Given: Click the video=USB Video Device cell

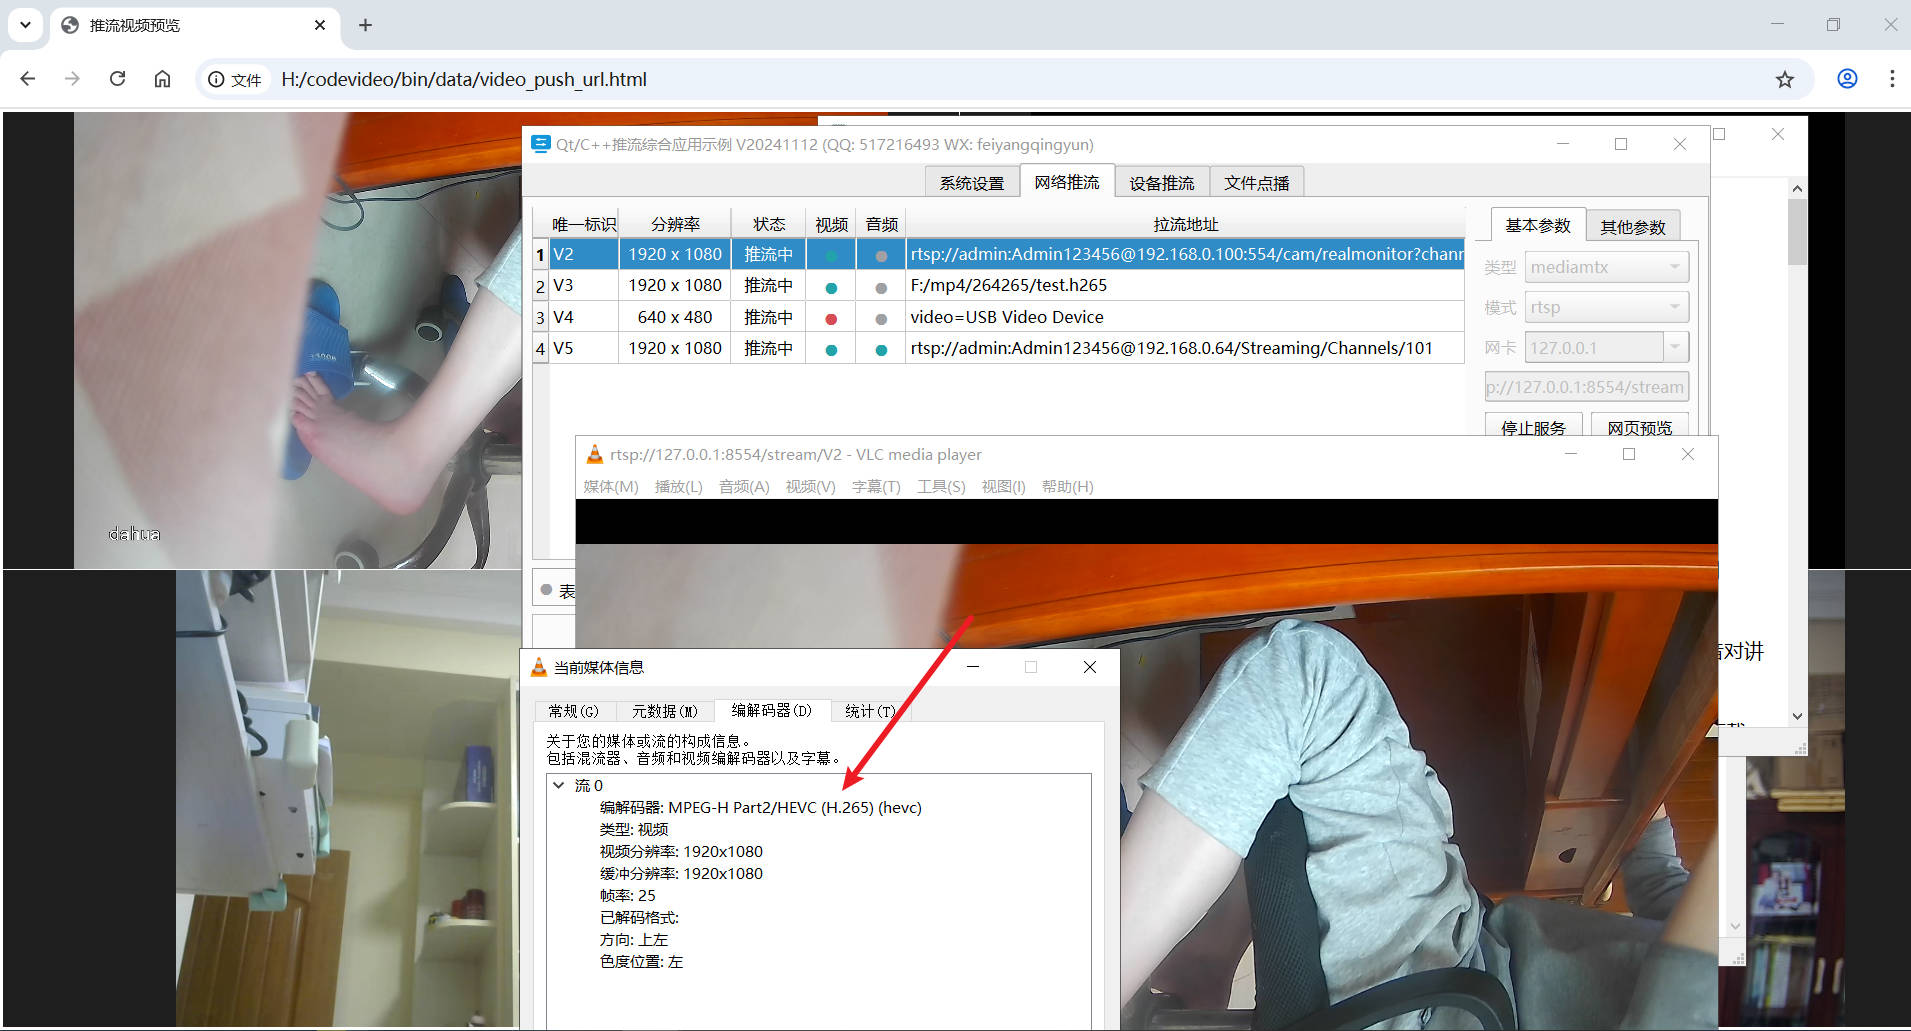Looking at the screenshot, I should (1185, 317).
